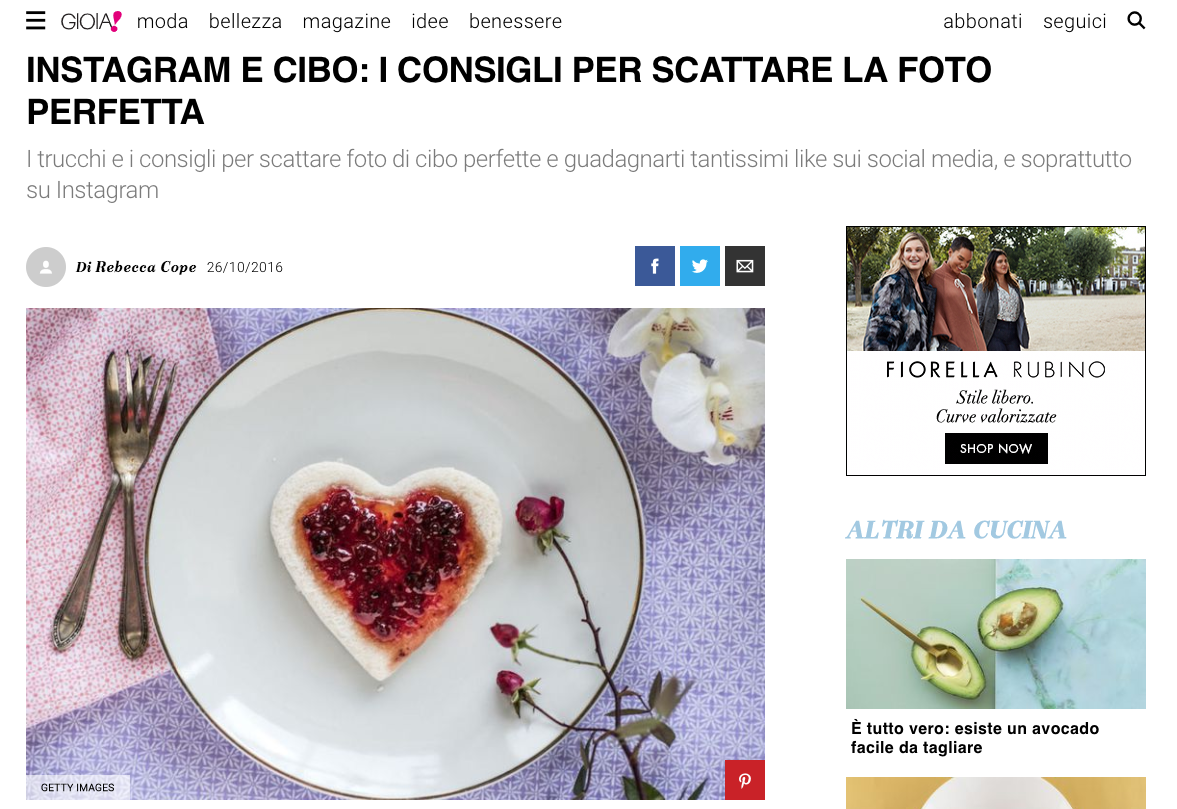Image resolution: width=1177 pixels, height=809 pixels.
Task: Click the seguici link
Action: click(x=1074, y=22)
